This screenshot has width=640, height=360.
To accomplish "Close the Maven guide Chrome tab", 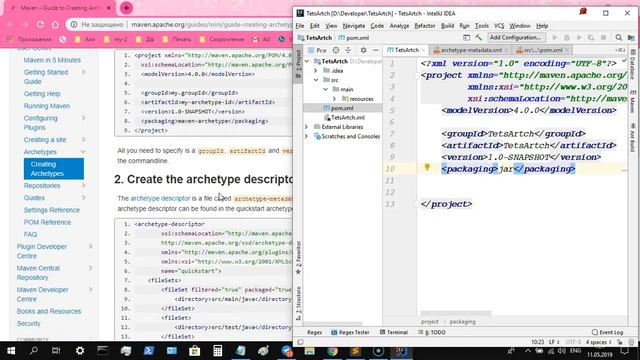I will [x=109, y=8].
